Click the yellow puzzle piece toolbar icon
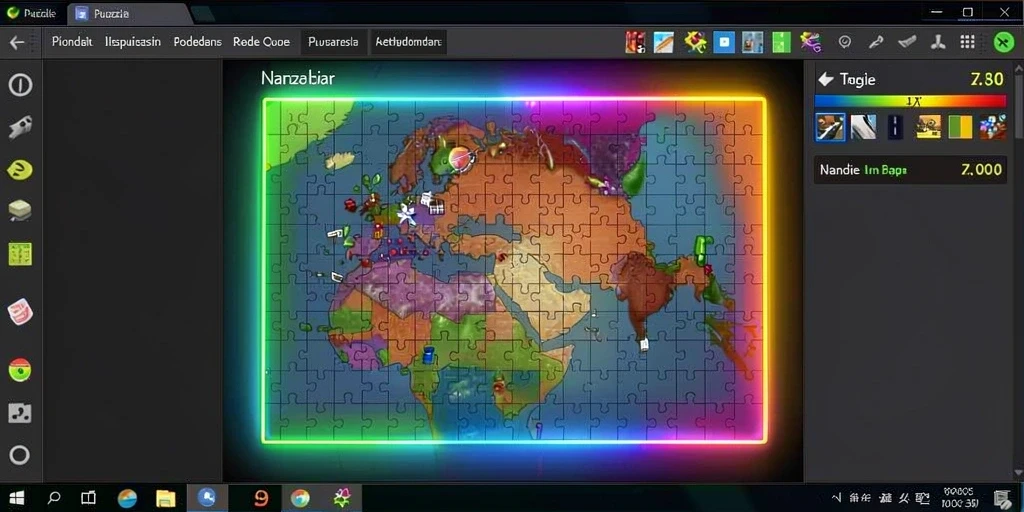Image resolution: width=1024 pixels, height=512 pixels. (x=695, y=42)
